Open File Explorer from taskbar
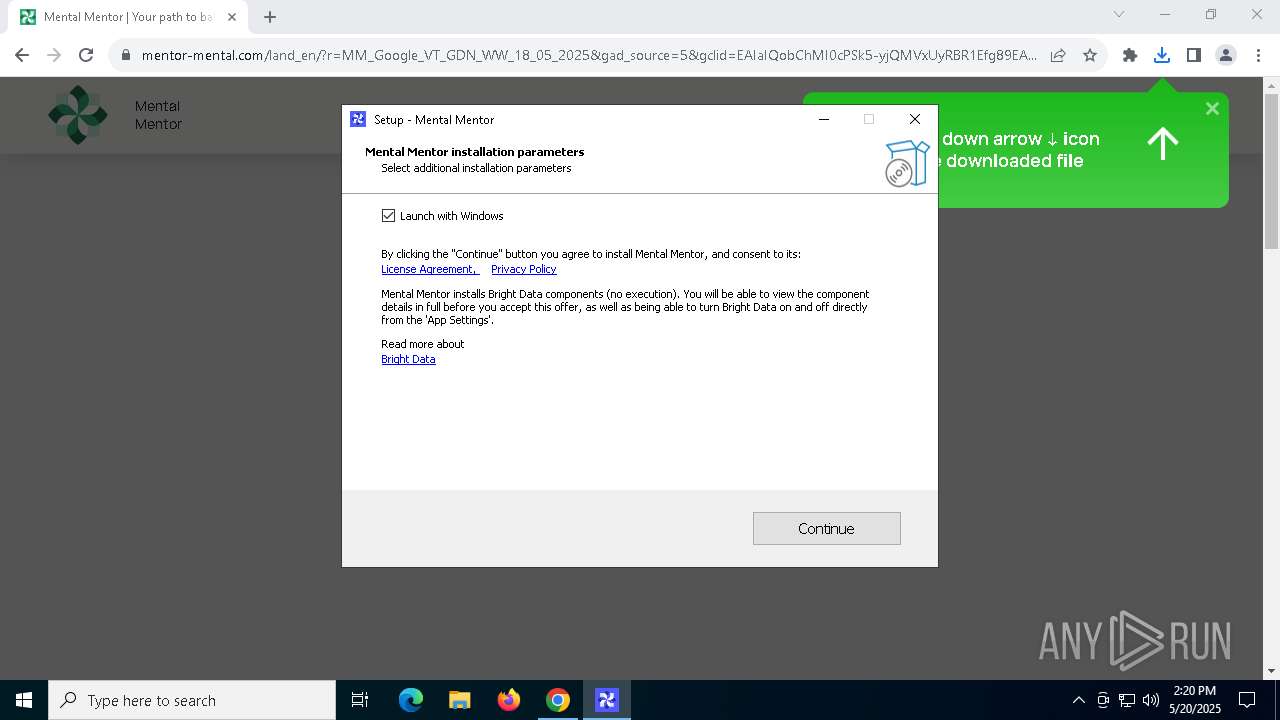 point(460,700)
